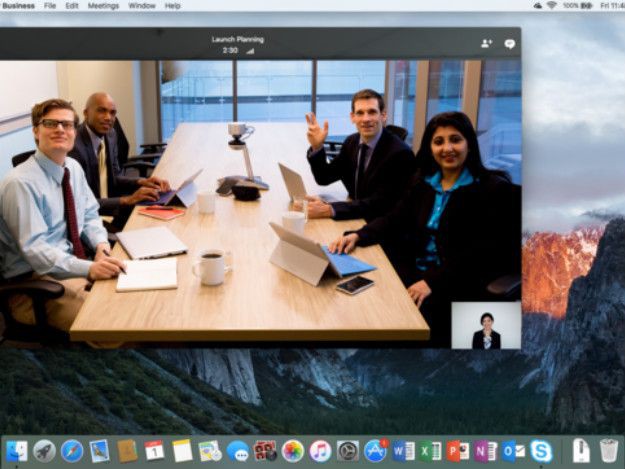
Task: Open the Meetings menu
Action: click(x=103, y=6)
